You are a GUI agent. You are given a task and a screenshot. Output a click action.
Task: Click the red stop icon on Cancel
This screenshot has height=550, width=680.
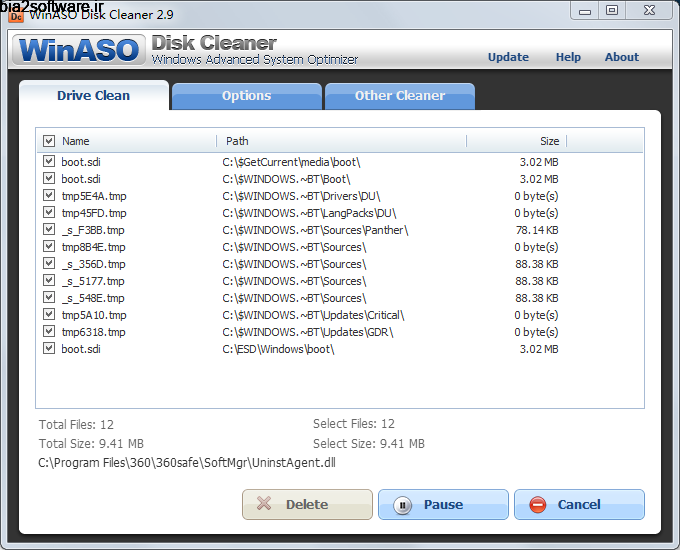[538, 505]
